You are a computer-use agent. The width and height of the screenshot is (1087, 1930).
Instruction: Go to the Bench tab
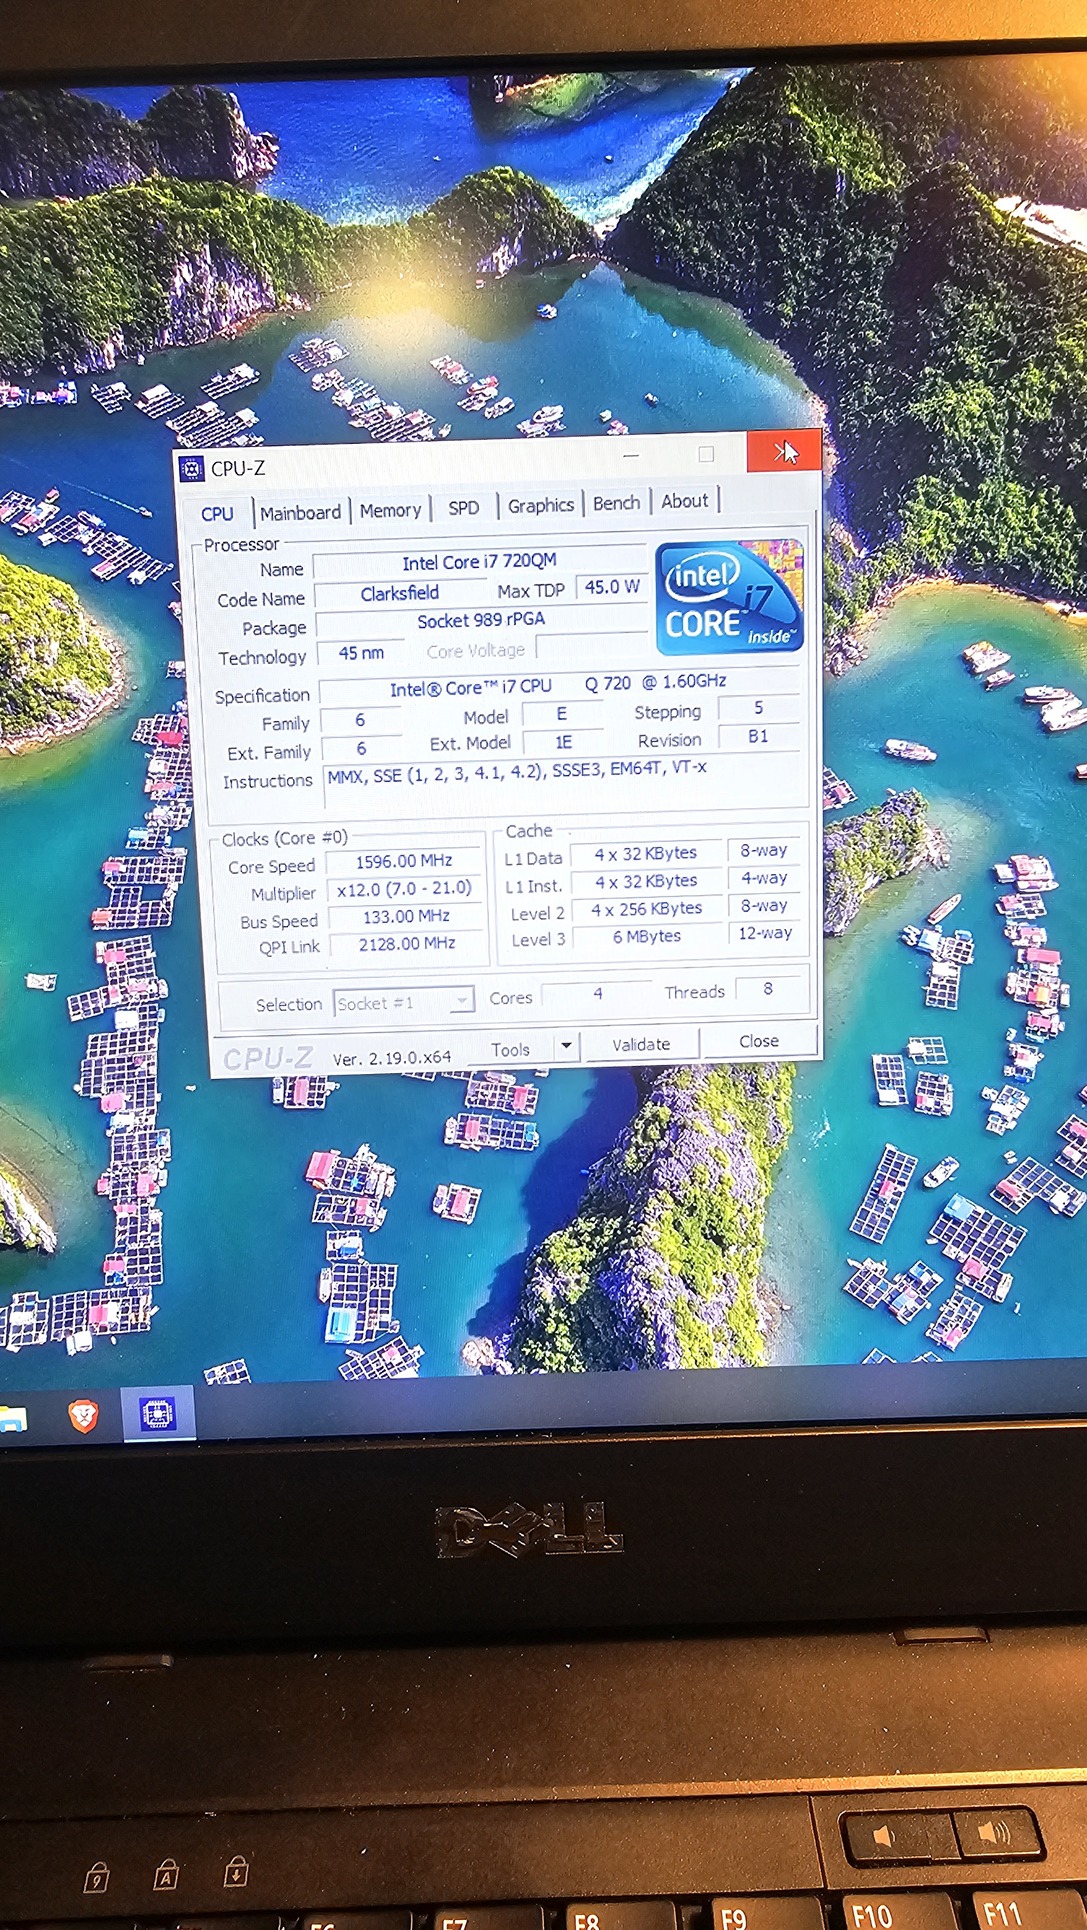(616, 503)
